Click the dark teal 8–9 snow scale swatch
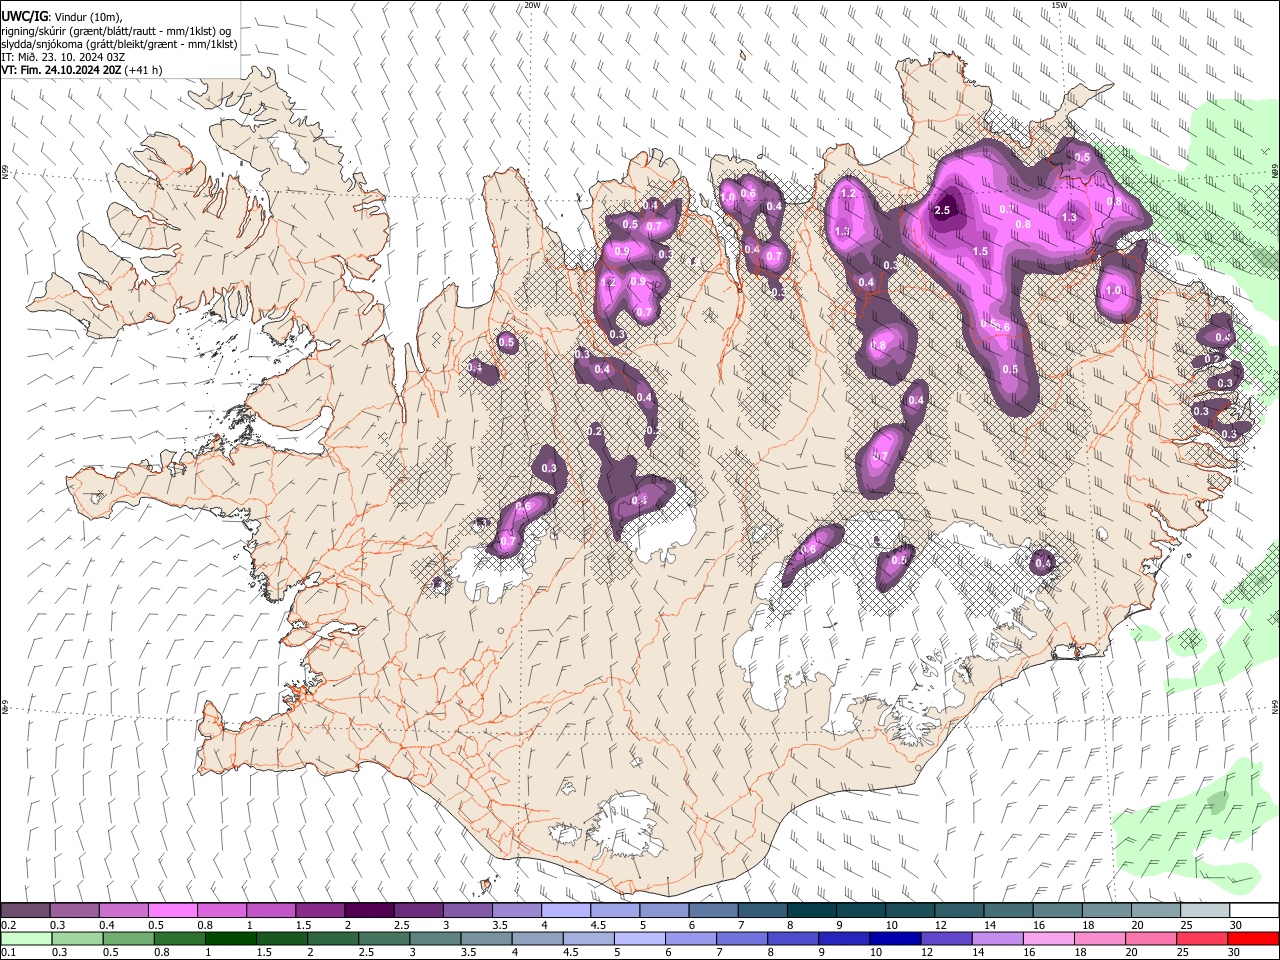The width and height of the screenshot is (1280, 960). 811,910
